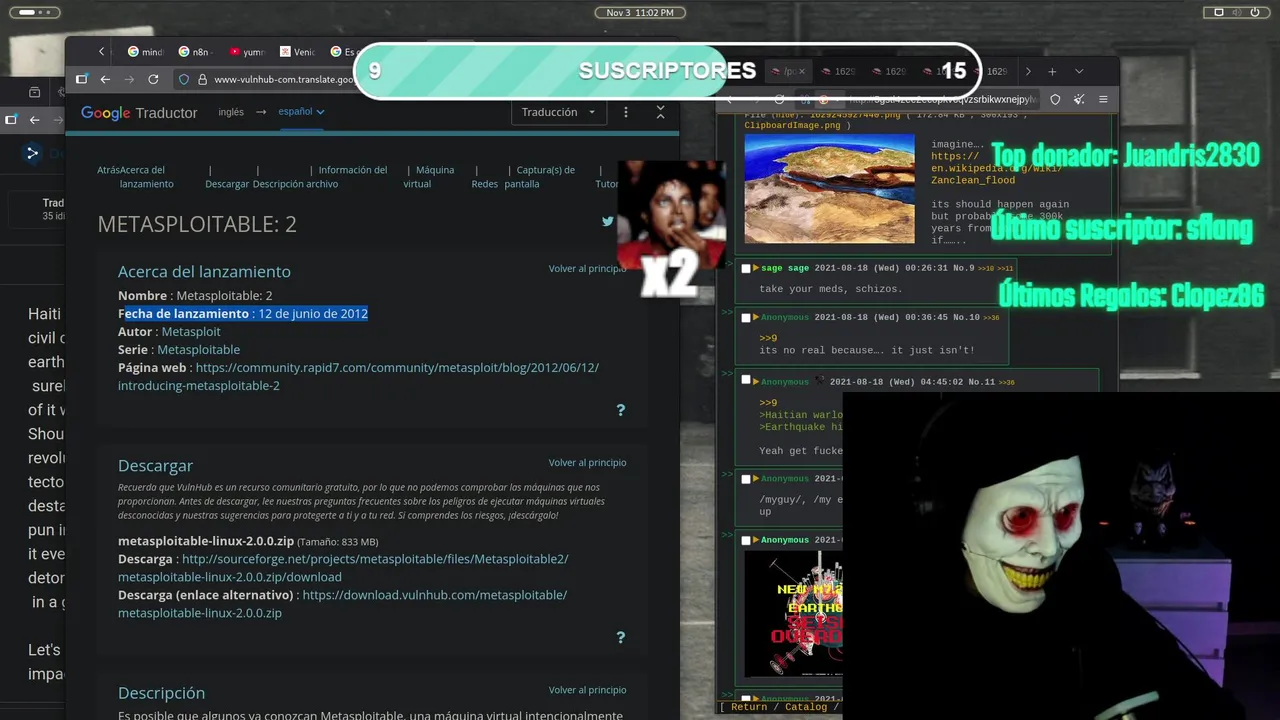Viewport: 1280px width, 720px height.
Task: Open earthquake seismic overdrive image thumbnail
Action: pos(794,614)
